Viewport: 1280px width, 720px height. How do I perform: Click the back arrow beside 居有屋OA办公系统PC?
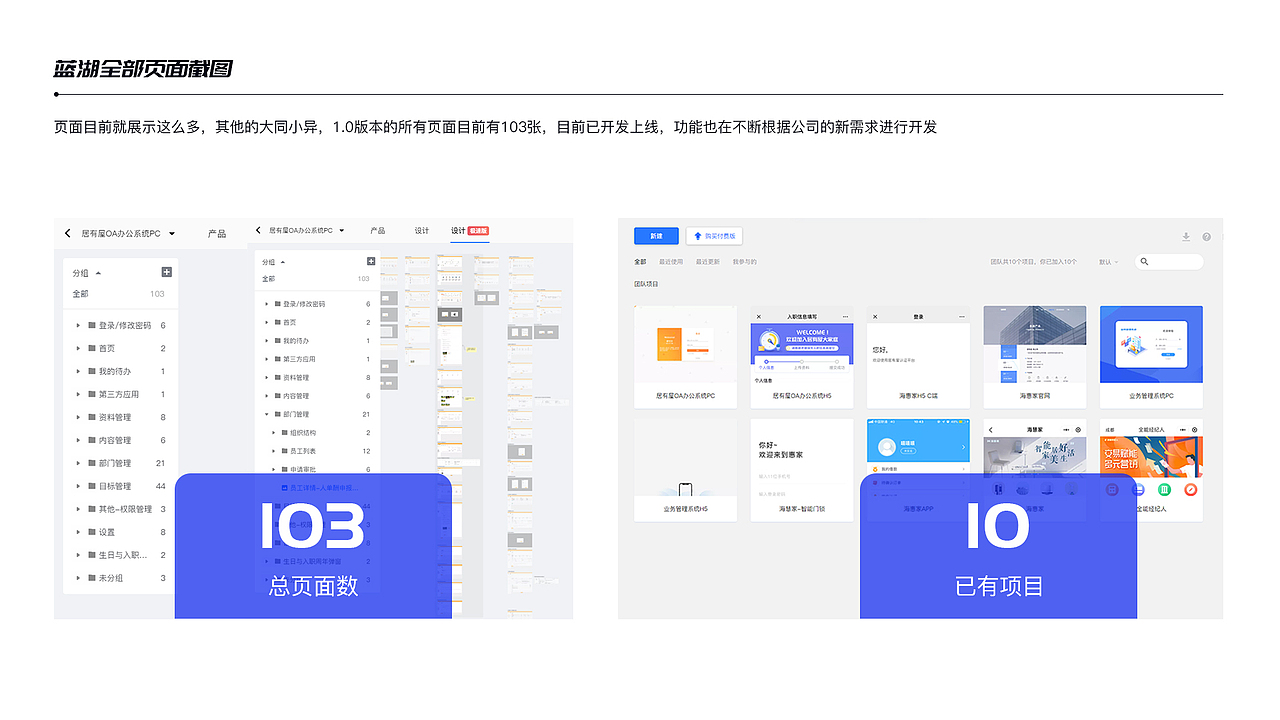[65, 233]
